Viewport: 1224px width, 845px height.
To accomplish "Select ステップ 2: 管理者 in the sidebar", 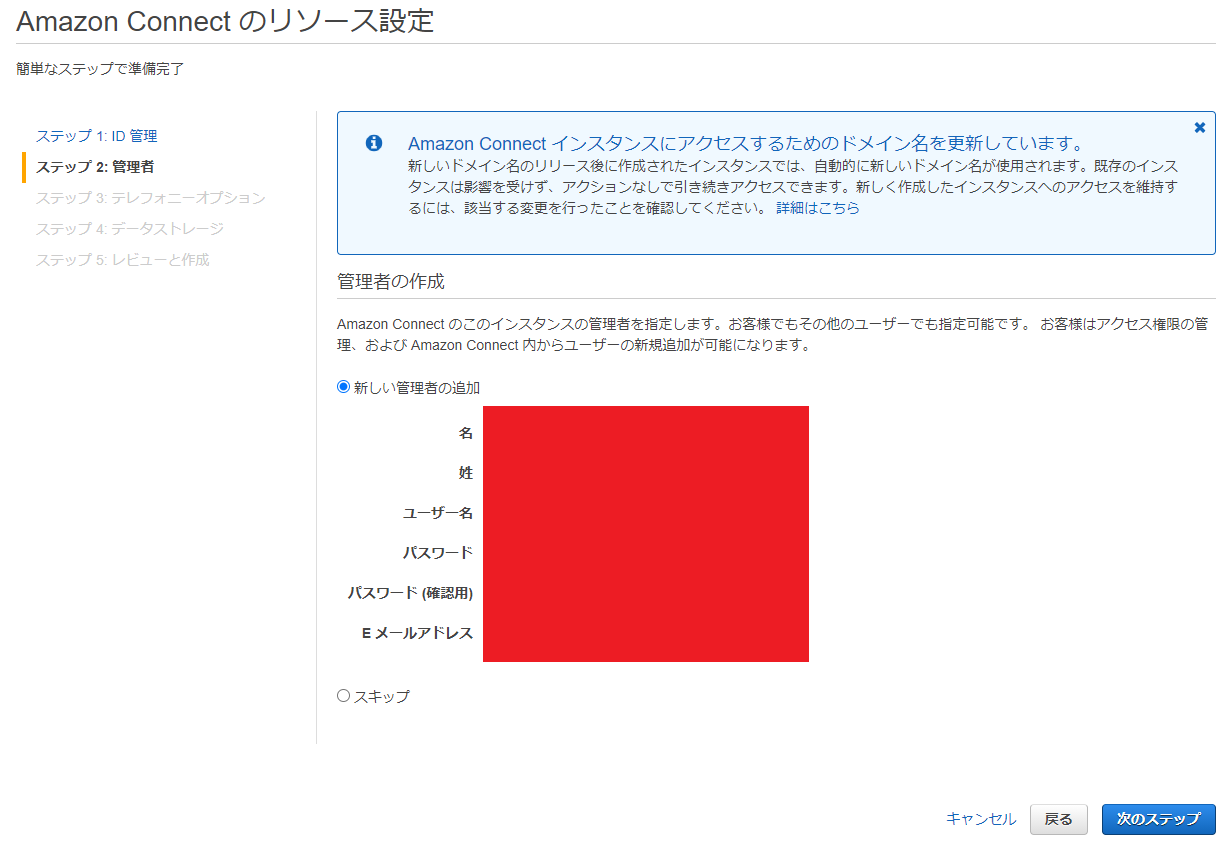I will coord(95,167).
